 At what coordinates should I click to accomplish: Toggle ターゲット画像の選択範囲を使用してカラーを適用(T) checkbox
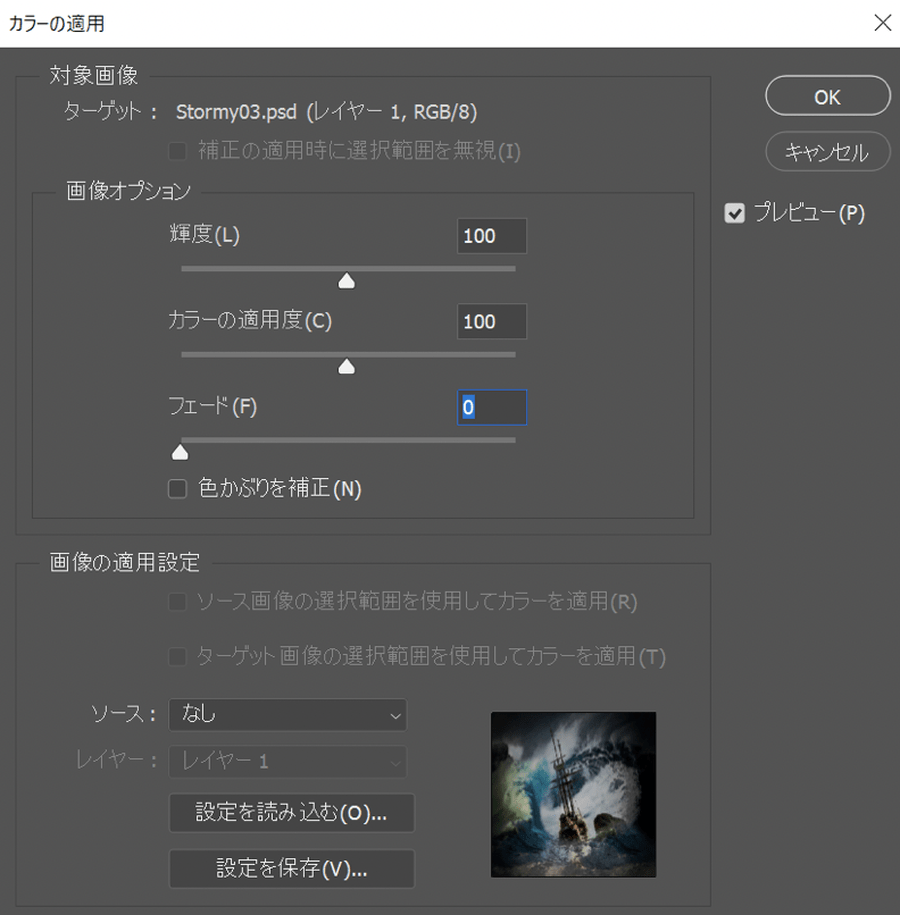(x=177, y=656)
